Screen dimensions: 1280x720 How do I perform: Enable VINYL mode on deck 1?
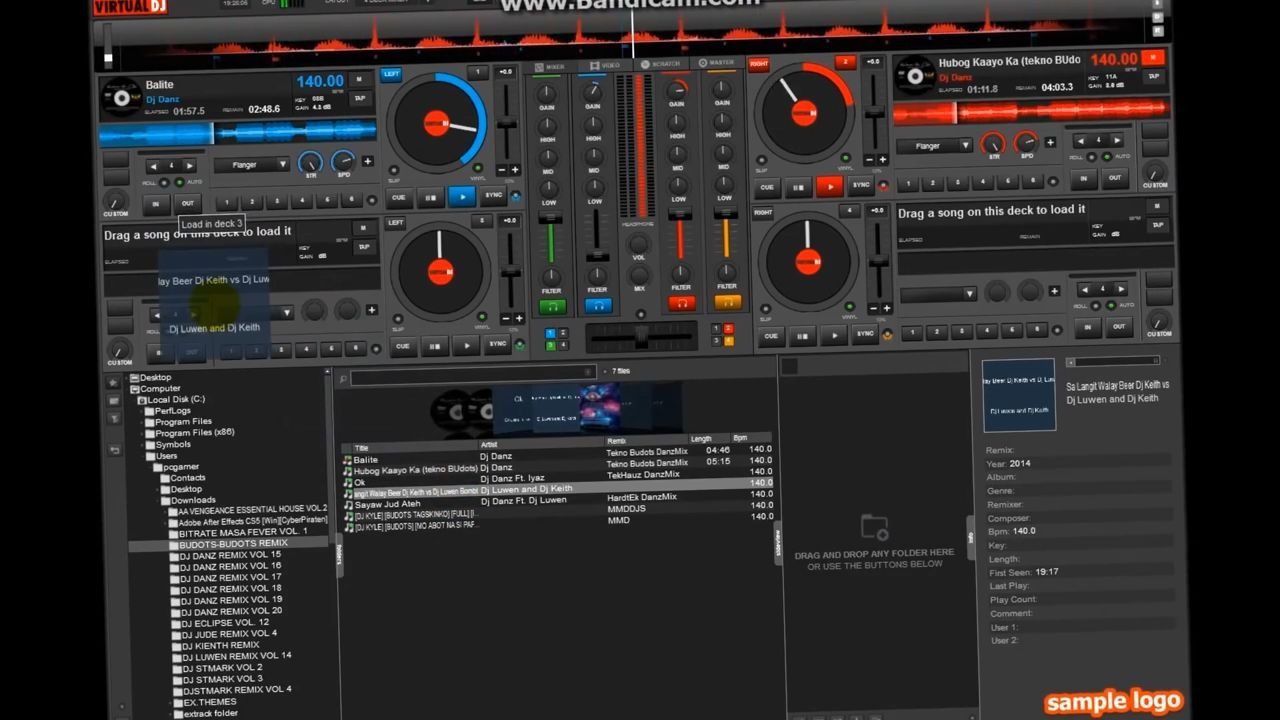point(479,168)
